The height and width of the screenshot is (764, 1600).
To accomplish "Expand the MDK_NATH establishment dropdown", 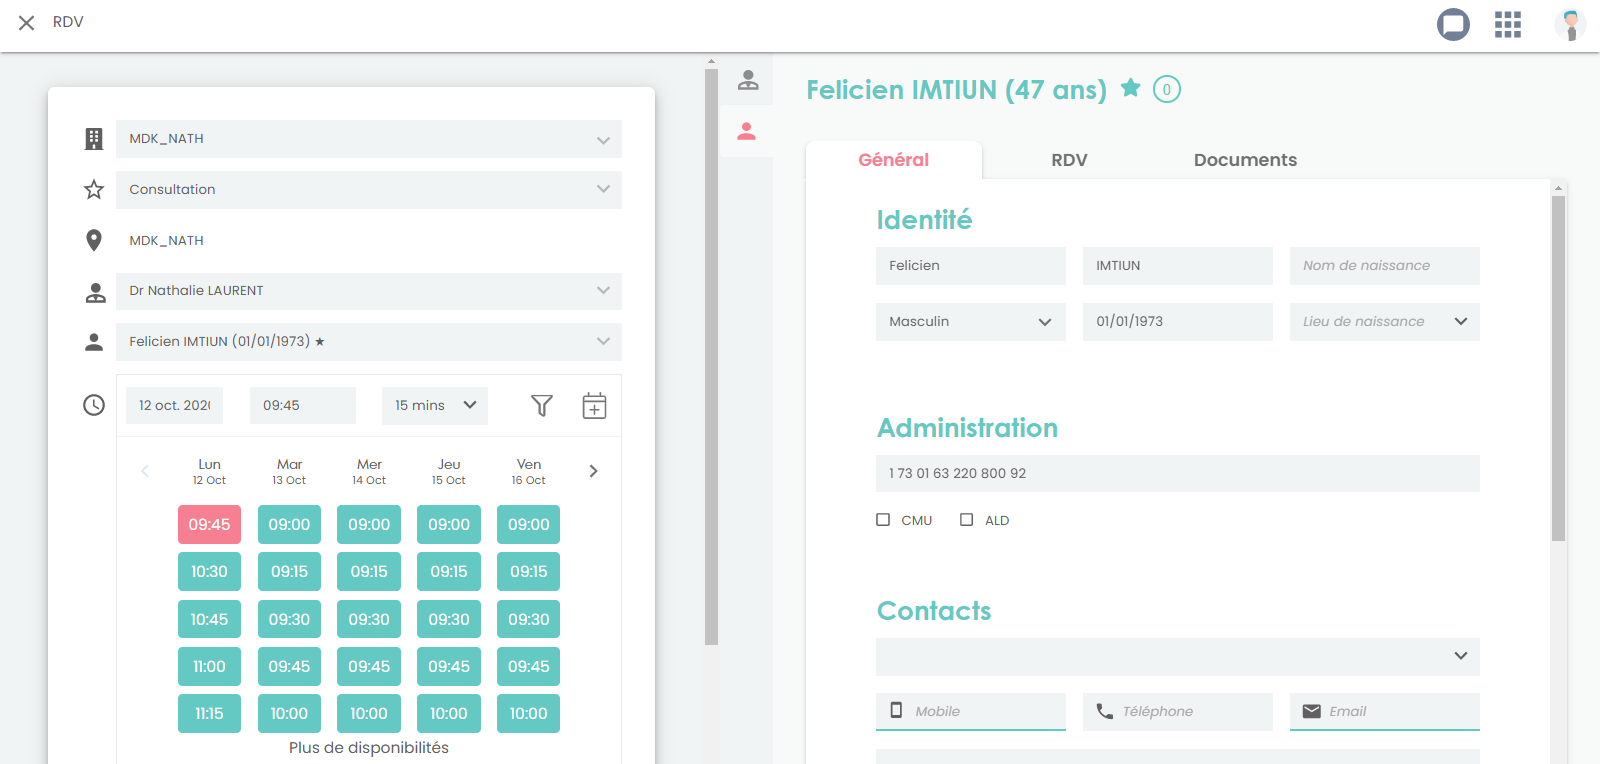I will coord(368,139).
